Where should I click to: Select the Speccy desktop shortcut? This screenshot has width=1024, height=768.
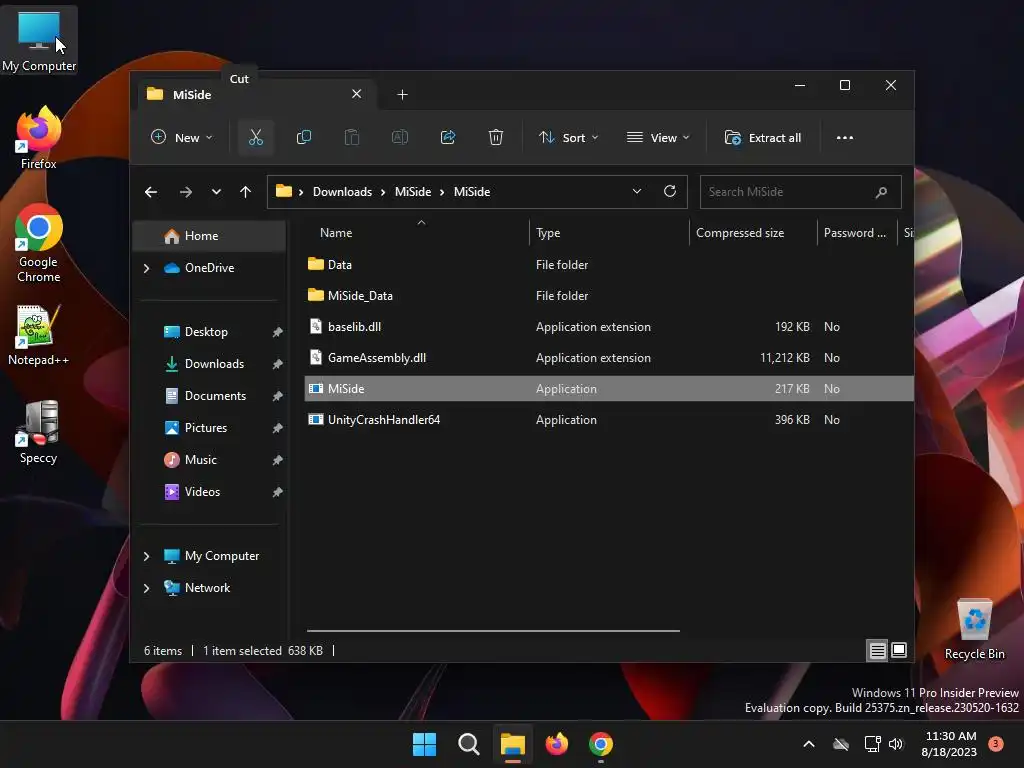click(39, 432)
